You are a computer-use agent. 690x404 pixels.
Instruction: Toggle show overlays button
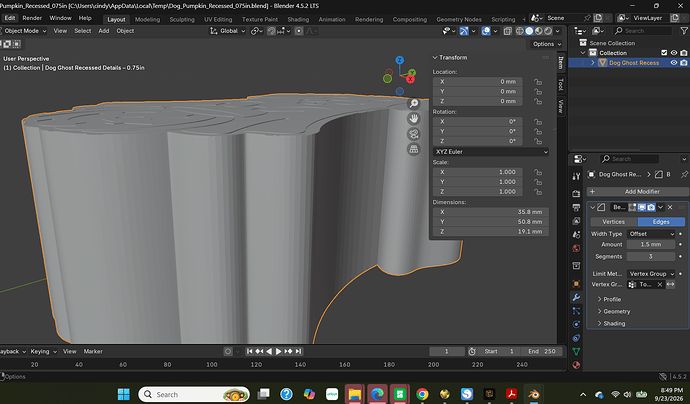(486, 31)
